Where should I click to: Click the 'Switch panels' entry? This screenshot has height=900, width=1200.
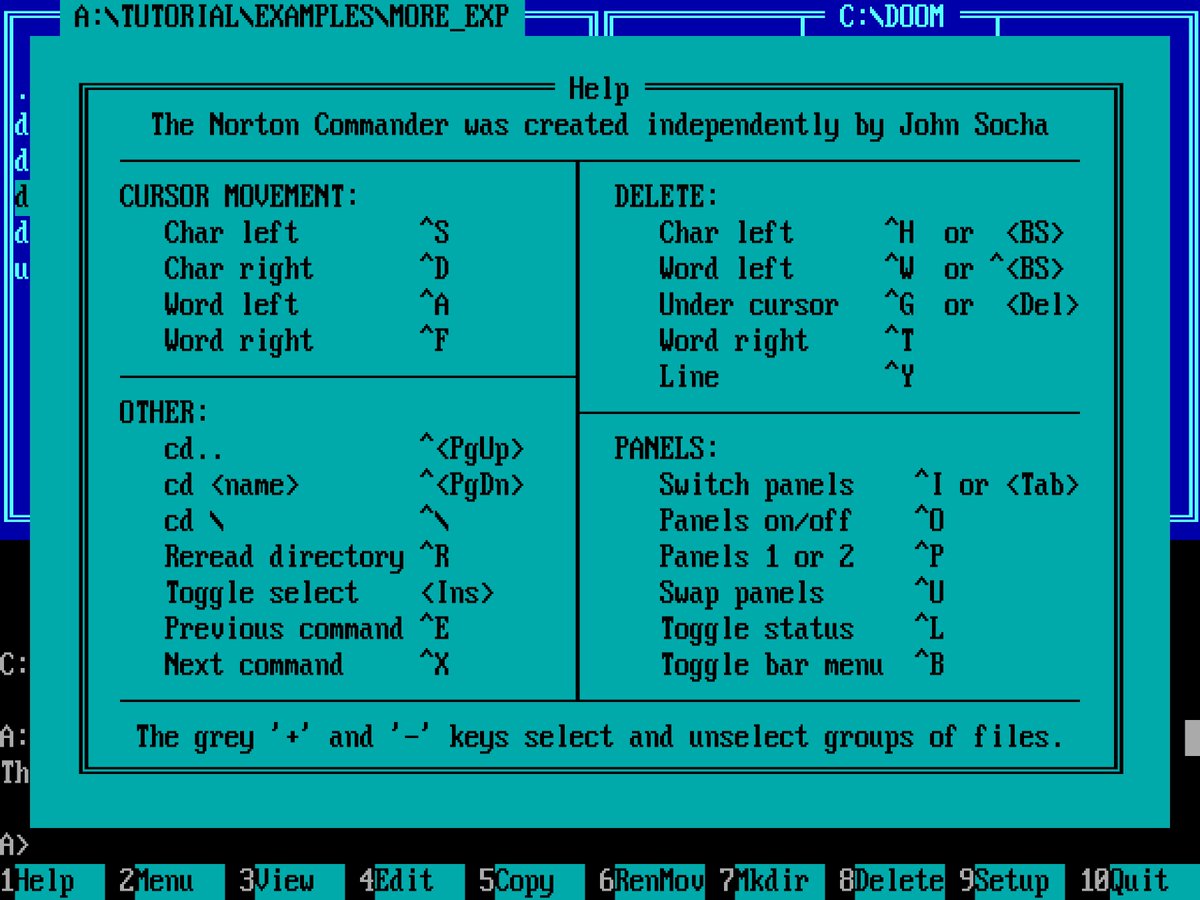(757, 485)
